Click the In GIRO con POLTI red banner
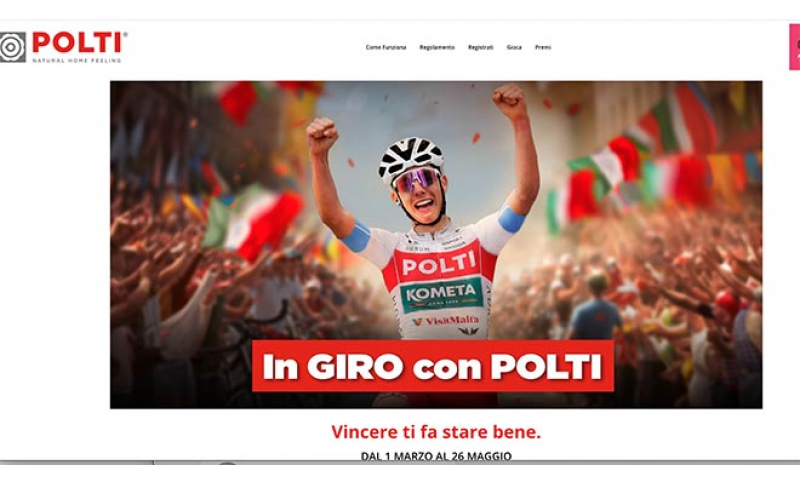This screenshot has width=800, height=484. point(433,366)
